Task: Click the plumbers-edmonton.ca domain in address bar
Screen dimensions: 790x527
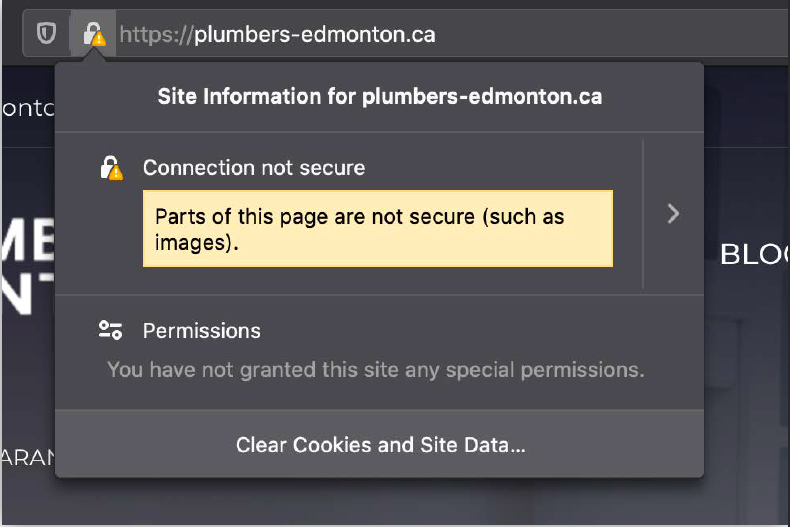Action: click(x=315, y=34)
